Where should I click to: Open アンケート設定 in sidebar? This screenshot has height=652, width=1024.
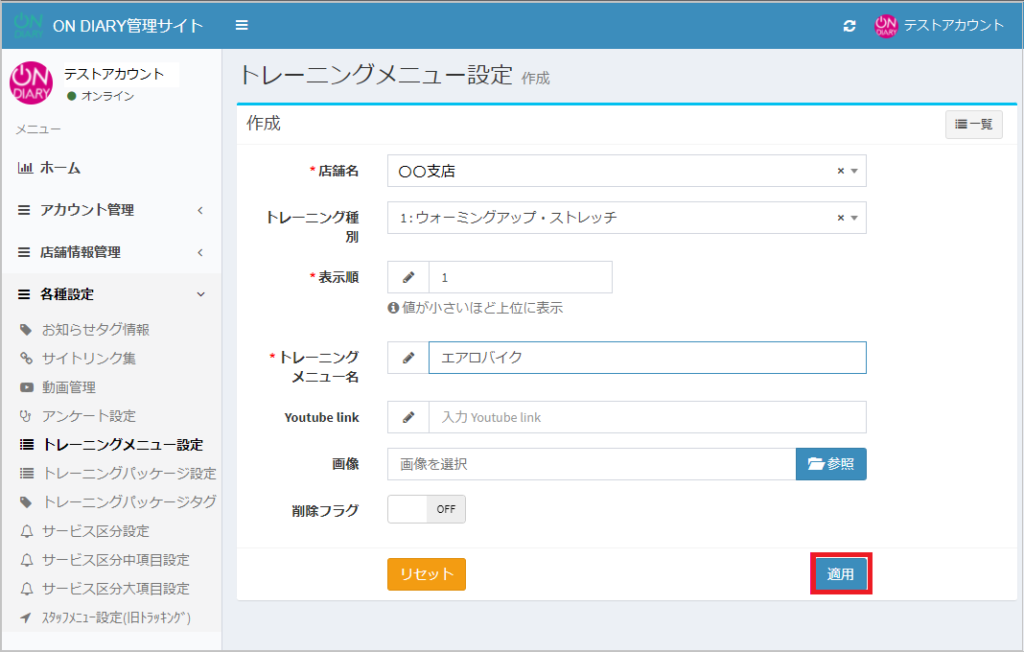(x=88, y=415)
